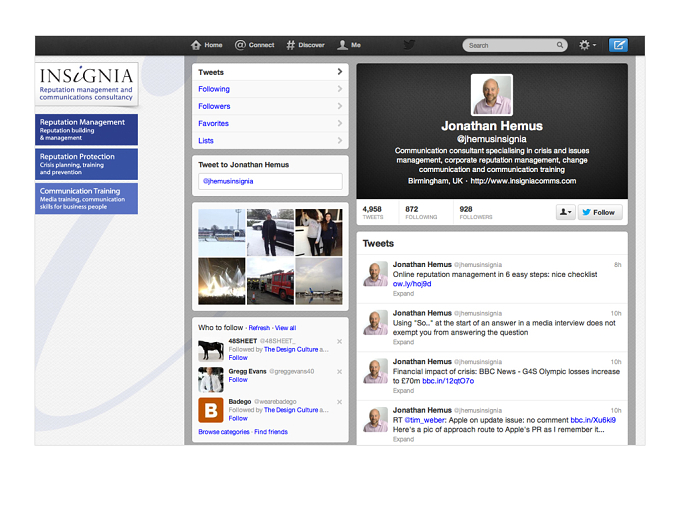
Task: Follow Jonathan Hemus
Action: click(600, 212)
